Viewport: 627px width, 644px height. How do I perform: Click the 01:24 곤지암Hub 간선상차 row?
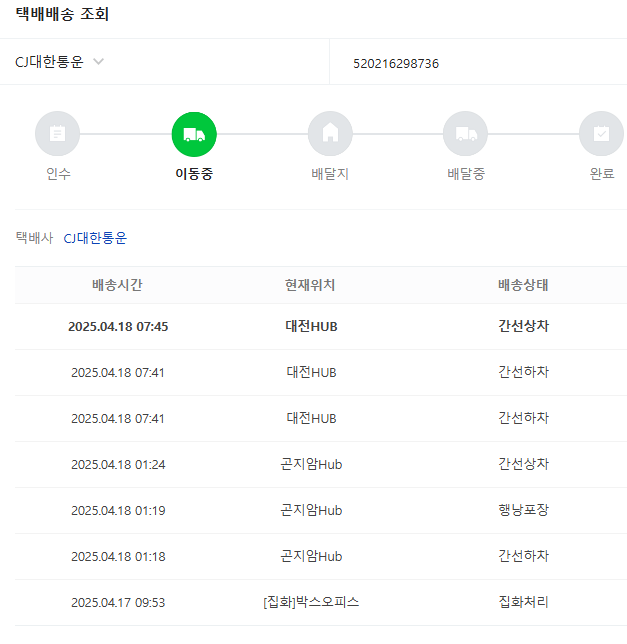[311, 464]
